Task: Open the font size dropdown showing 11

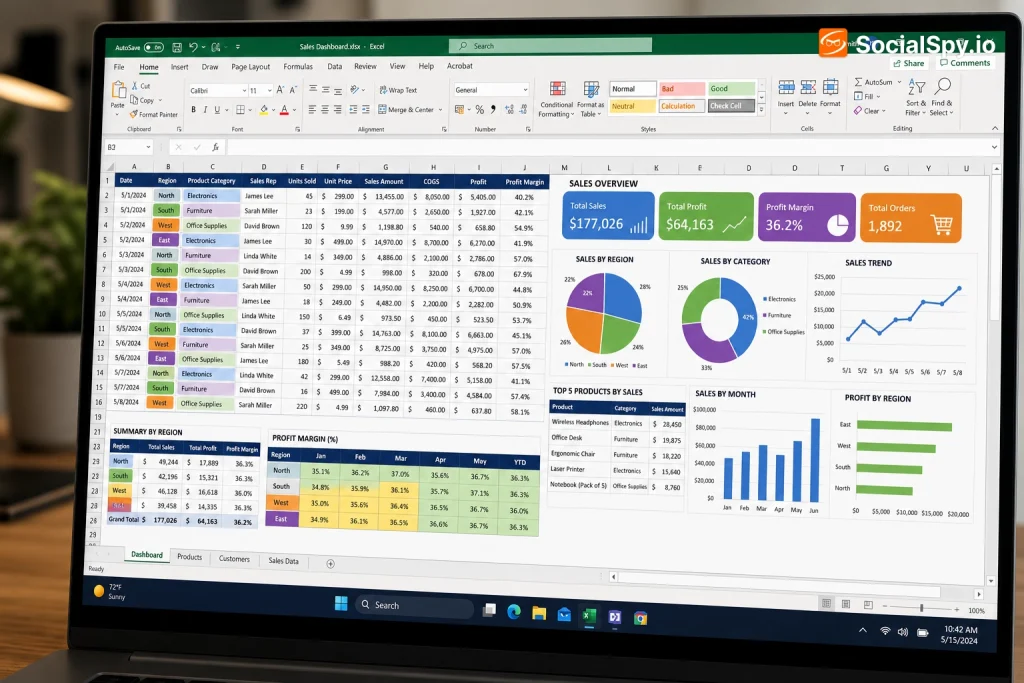Action: tap(270, 91)
